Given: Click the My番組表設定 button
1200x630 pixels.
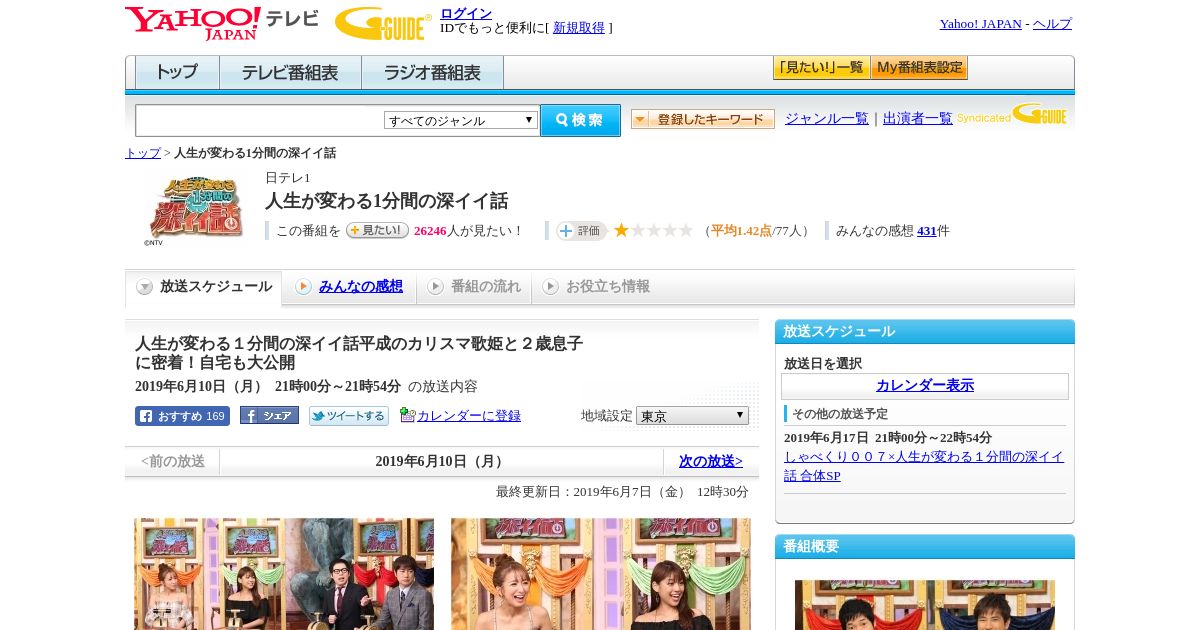Looking at the screenshot, I should coord(919,68).
